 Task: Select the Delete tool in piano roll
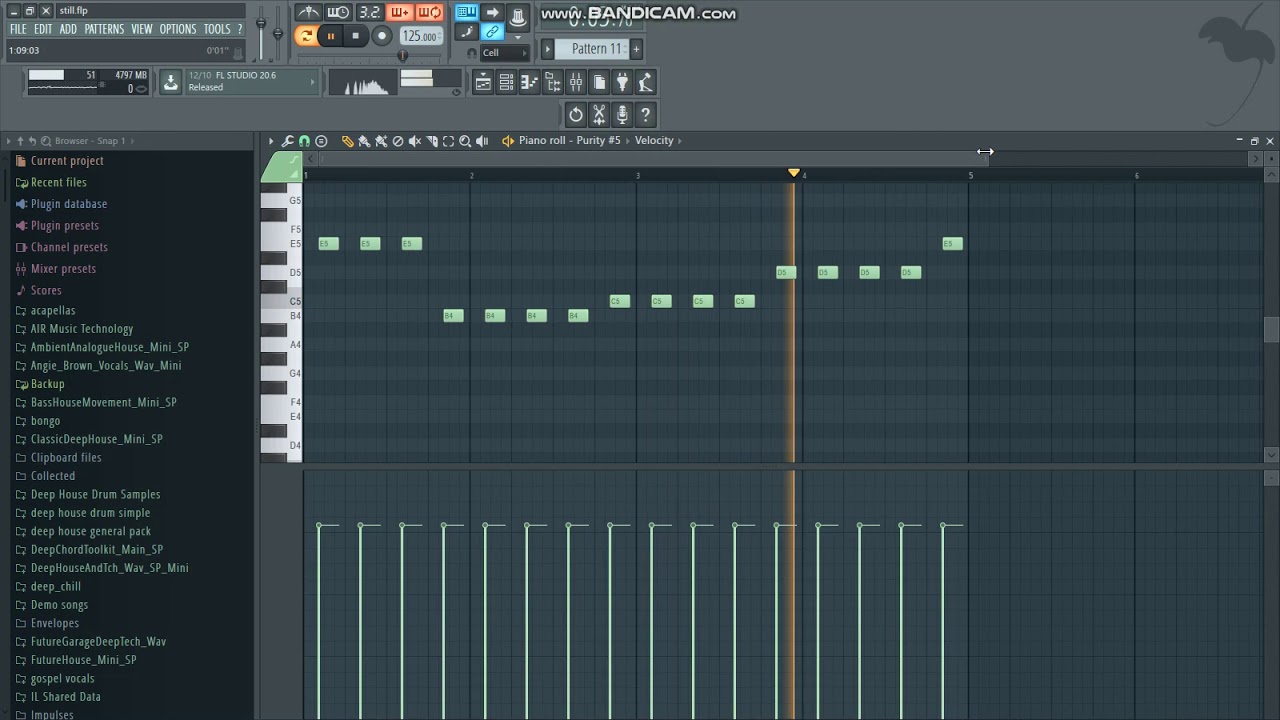[x=398, y=141]
